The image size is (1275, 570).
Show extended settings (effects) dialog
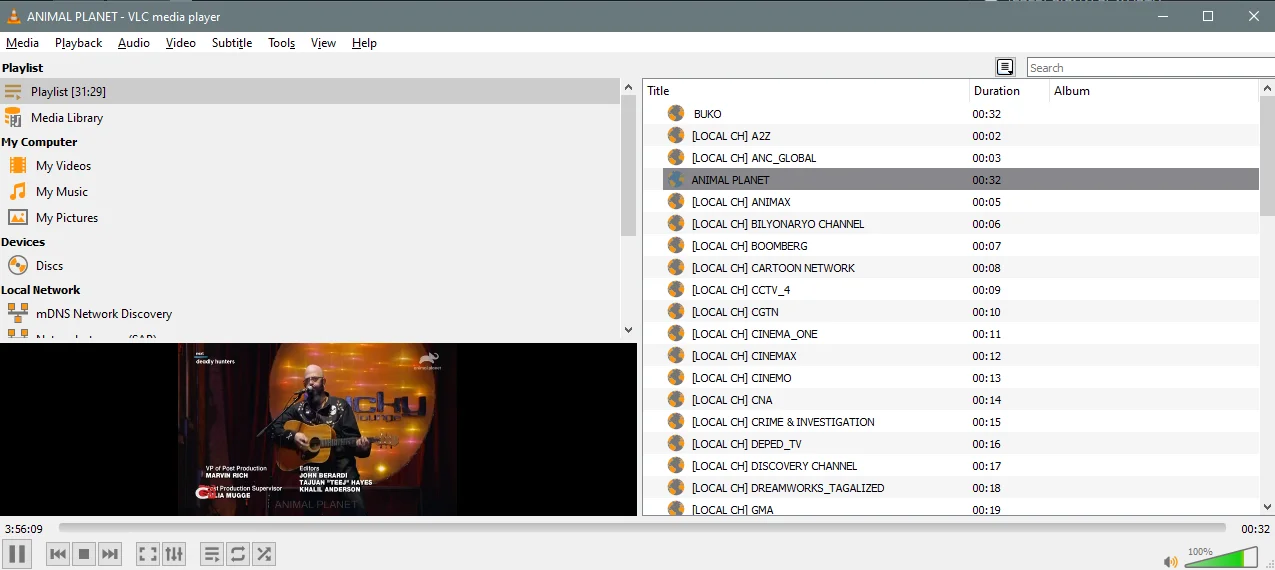pyautogui.click(x=174, y=553)
